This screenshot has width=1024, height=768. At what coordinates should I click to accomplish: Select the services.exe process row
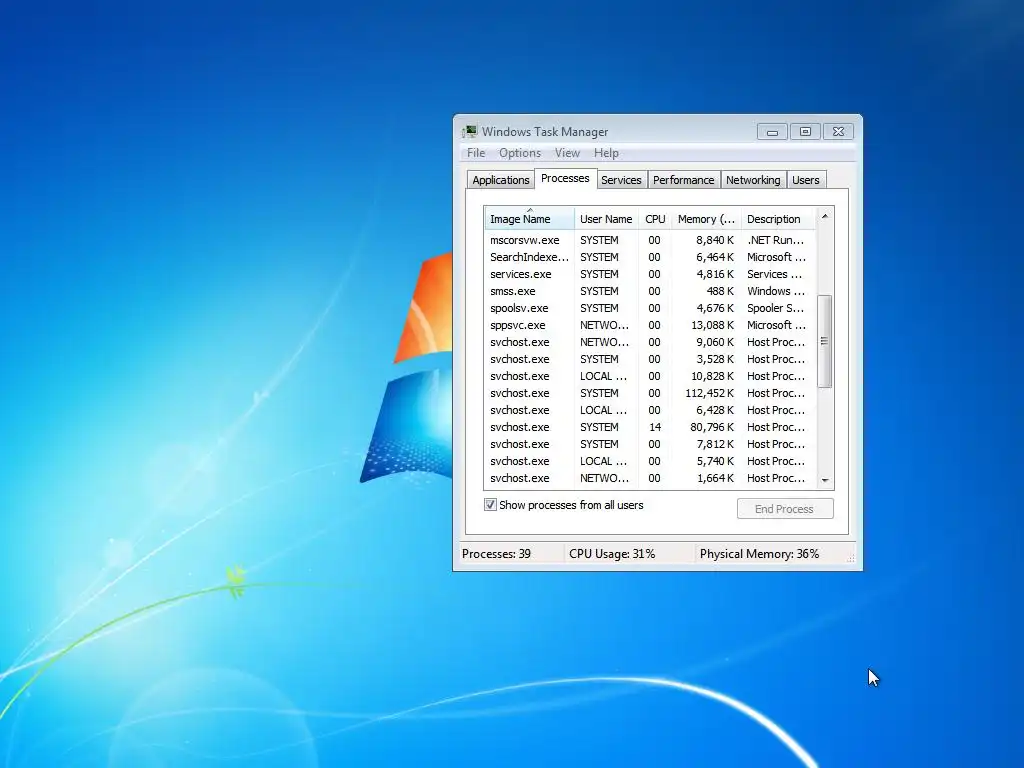coord(650,274)
